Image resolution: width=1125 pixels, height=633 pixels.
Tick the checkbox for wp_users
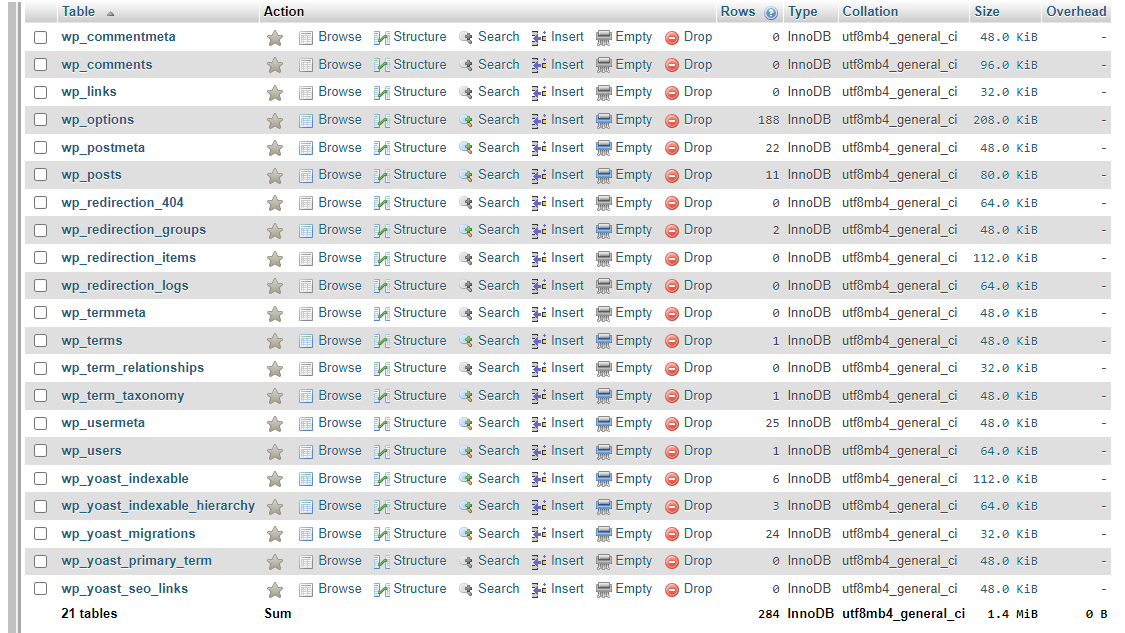[x=41, y=451]
